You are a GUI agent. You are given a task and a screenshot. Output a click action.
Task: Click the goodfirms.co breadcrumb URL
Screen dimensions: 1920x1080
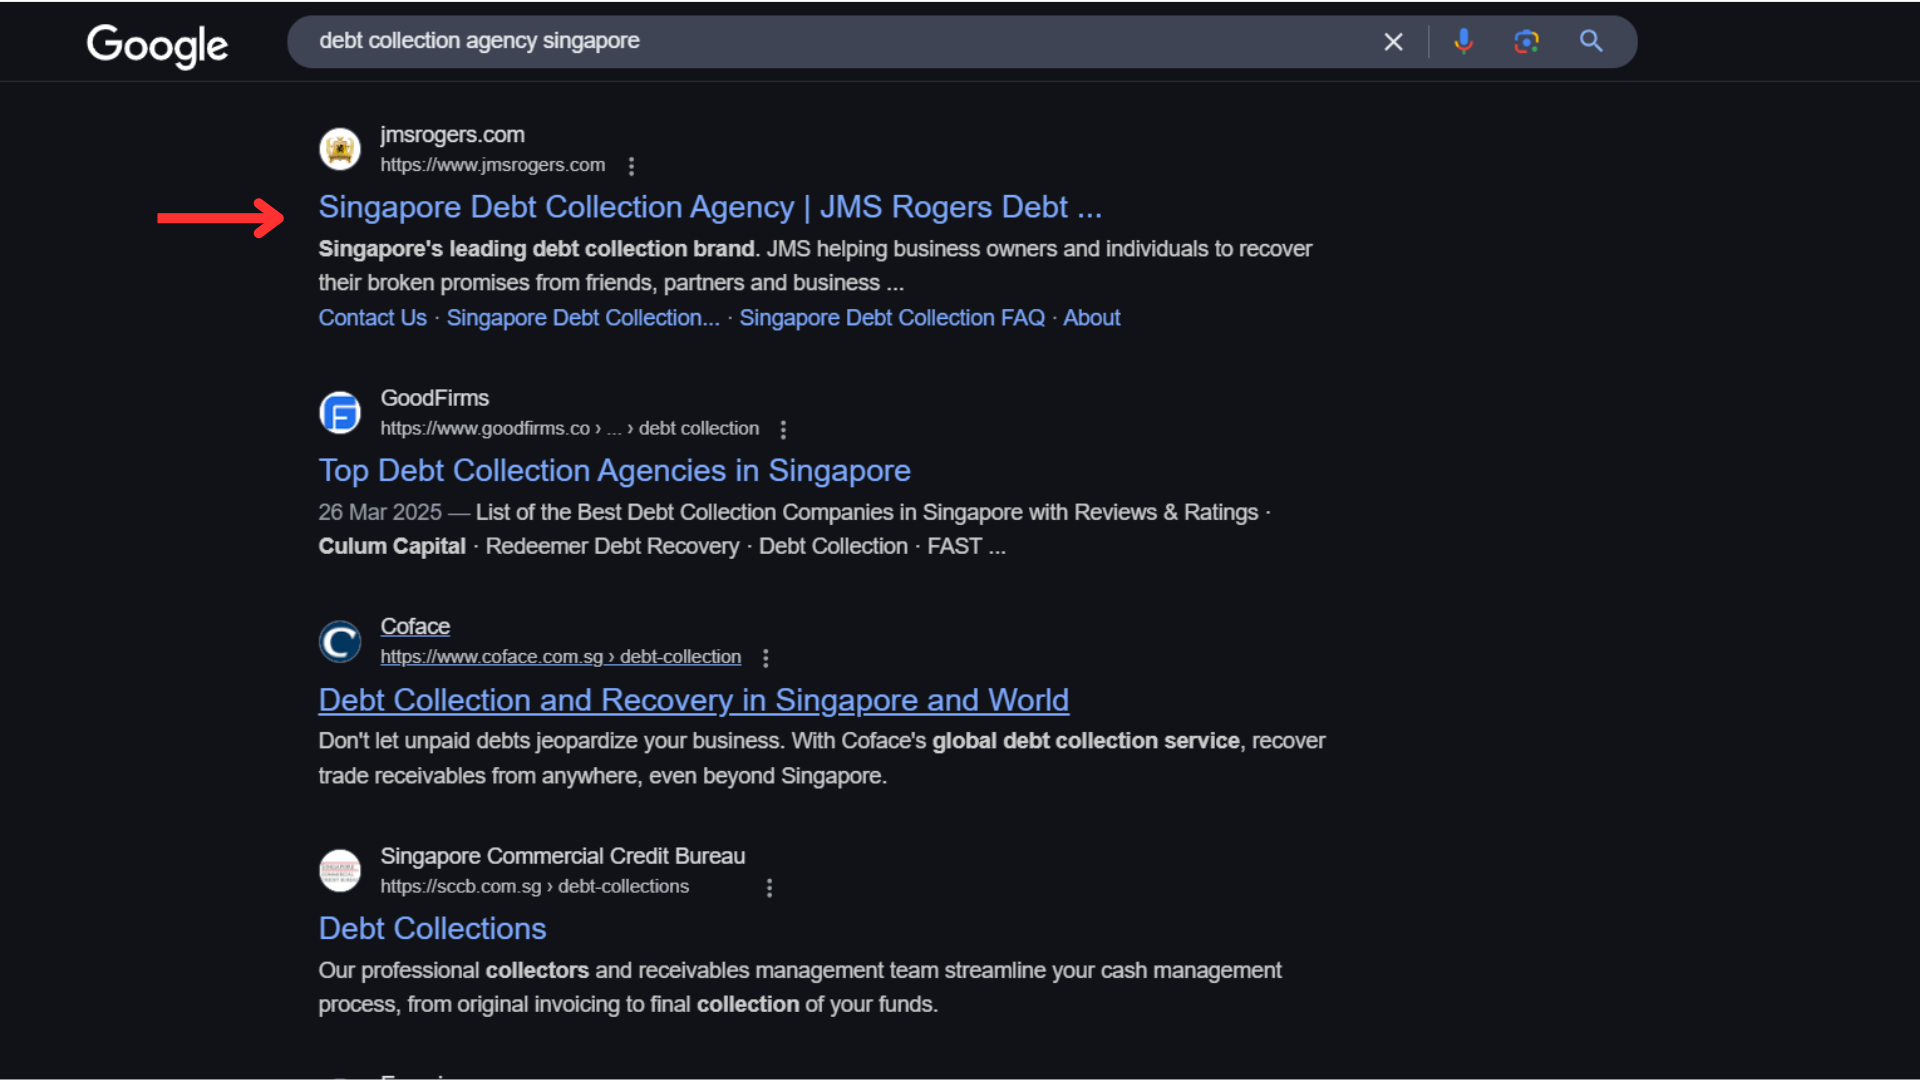[x=569, y=428]
